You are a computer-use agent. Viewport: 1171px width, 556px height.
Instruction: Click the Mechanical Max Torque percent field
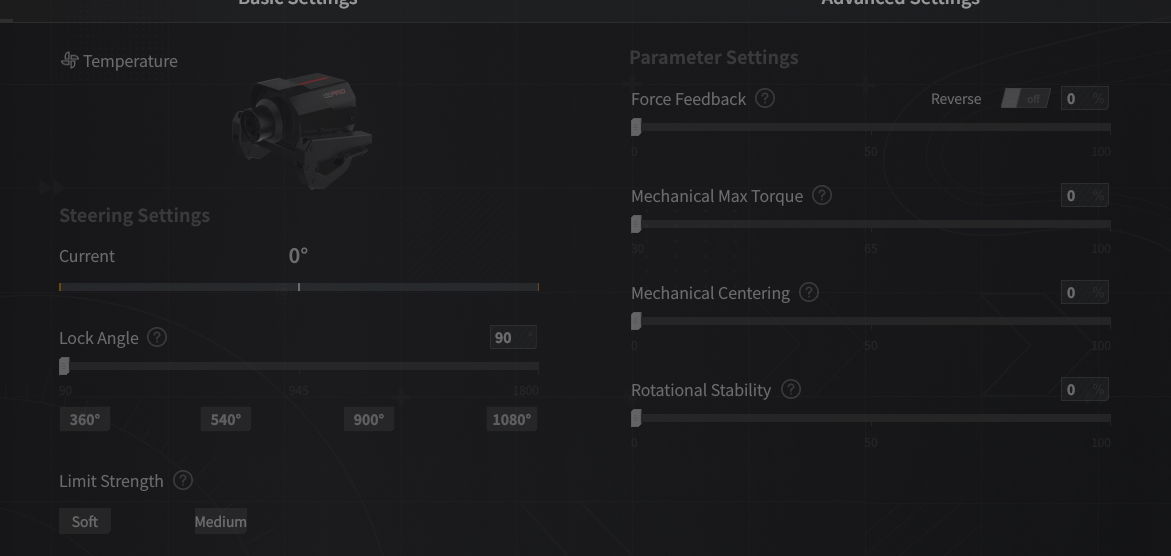pos(1084,195)
